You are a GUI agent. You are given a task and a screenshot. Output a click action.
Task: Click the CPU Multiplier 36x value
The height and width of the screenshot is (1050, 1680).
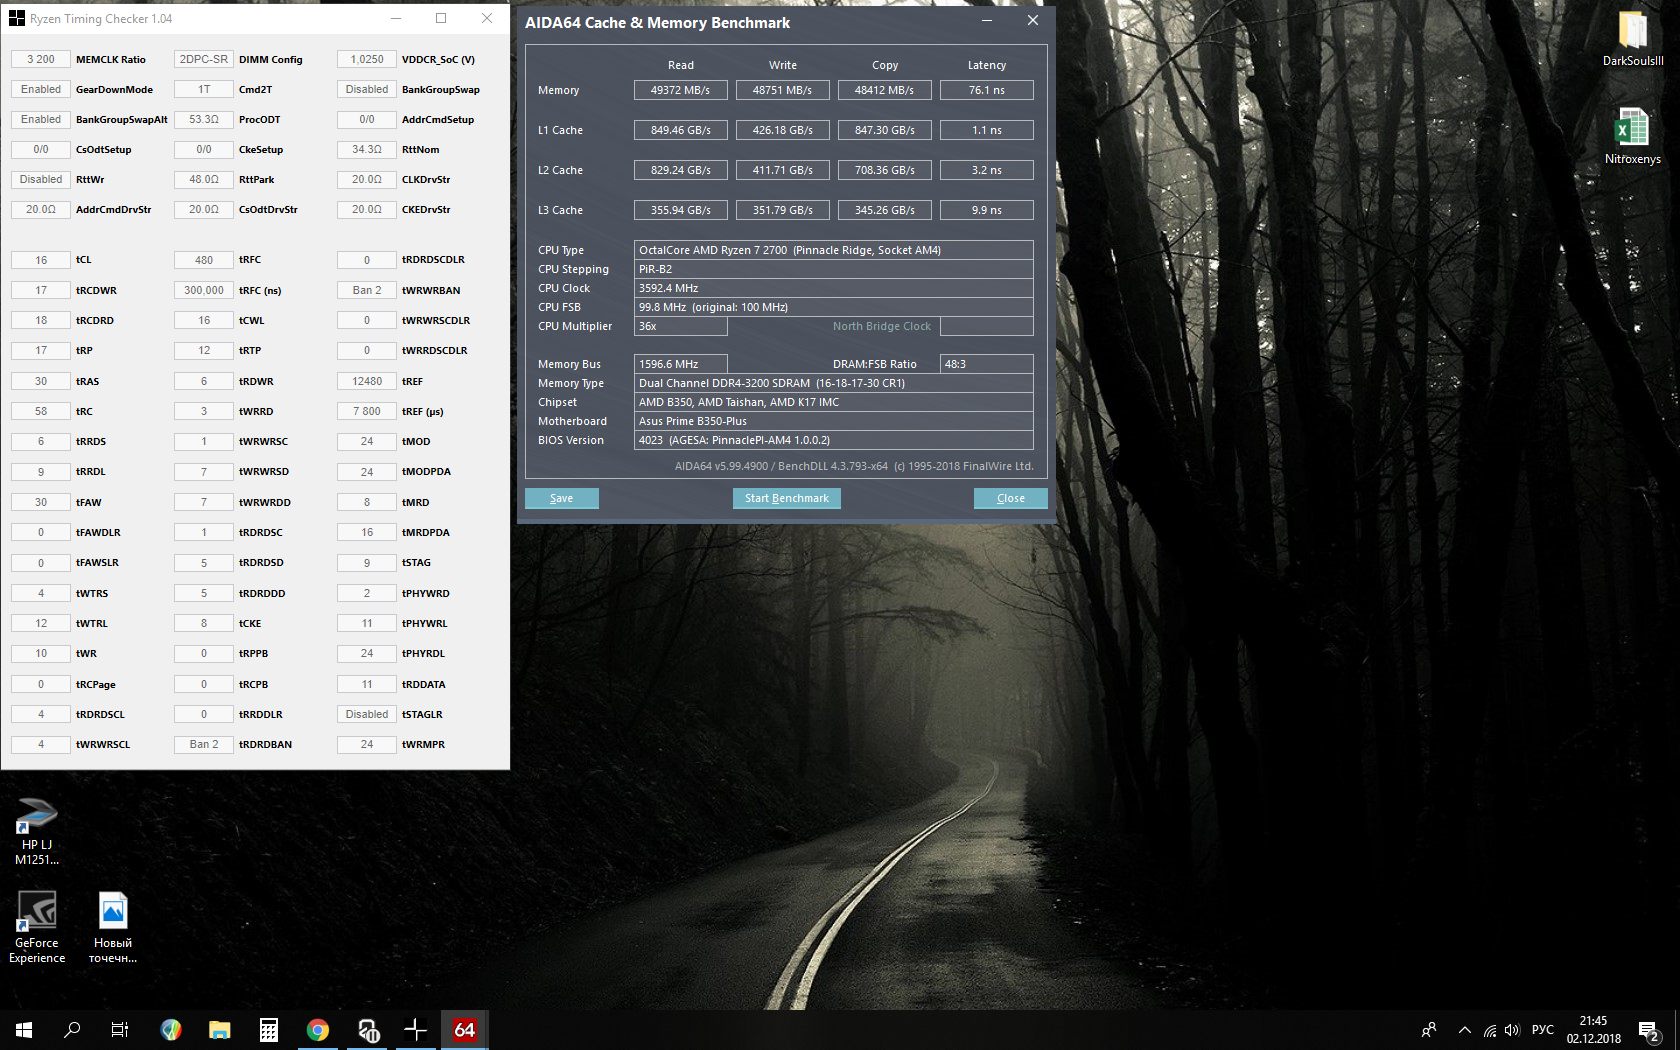click(x=681, y=326)
